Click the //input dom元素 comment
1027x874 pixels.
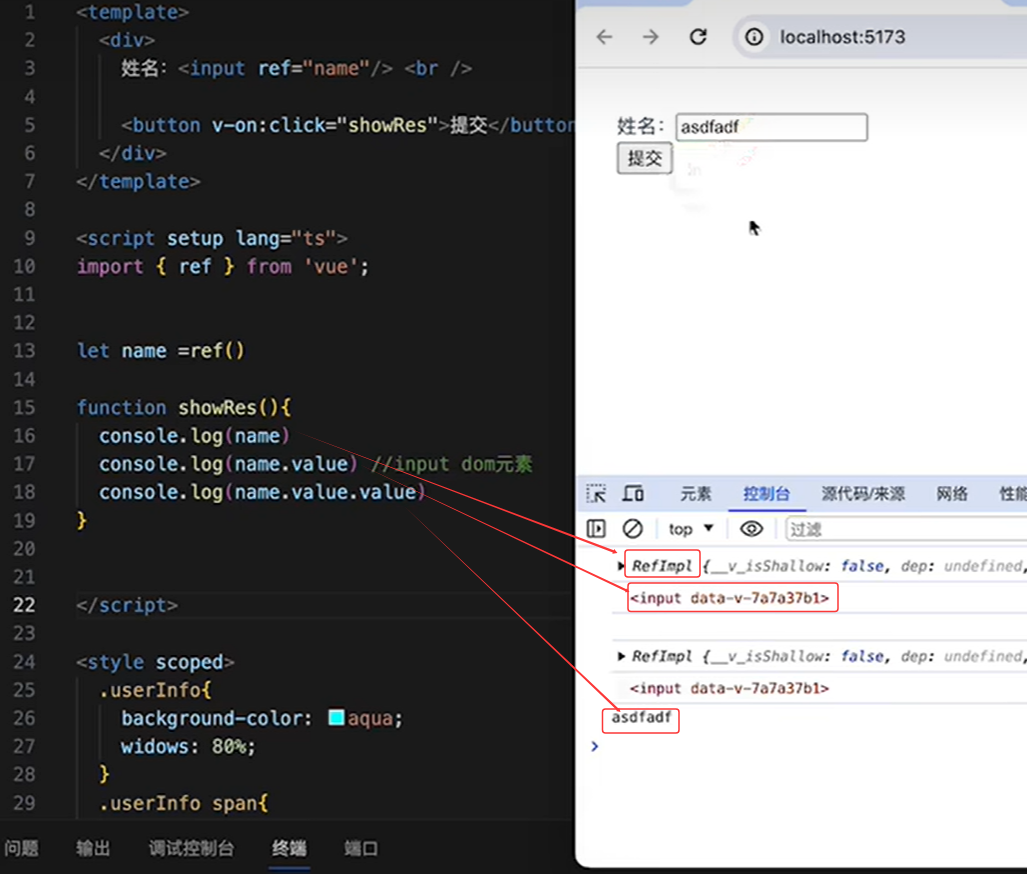click(452, 464)
